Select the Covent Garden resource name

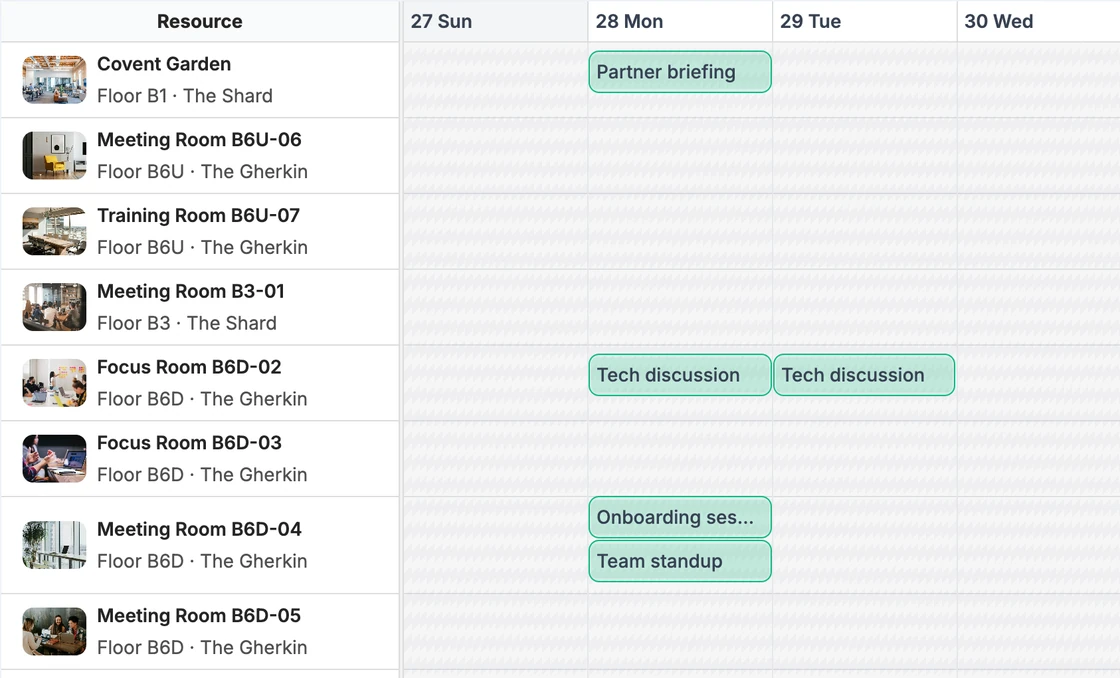pos(164,64)
